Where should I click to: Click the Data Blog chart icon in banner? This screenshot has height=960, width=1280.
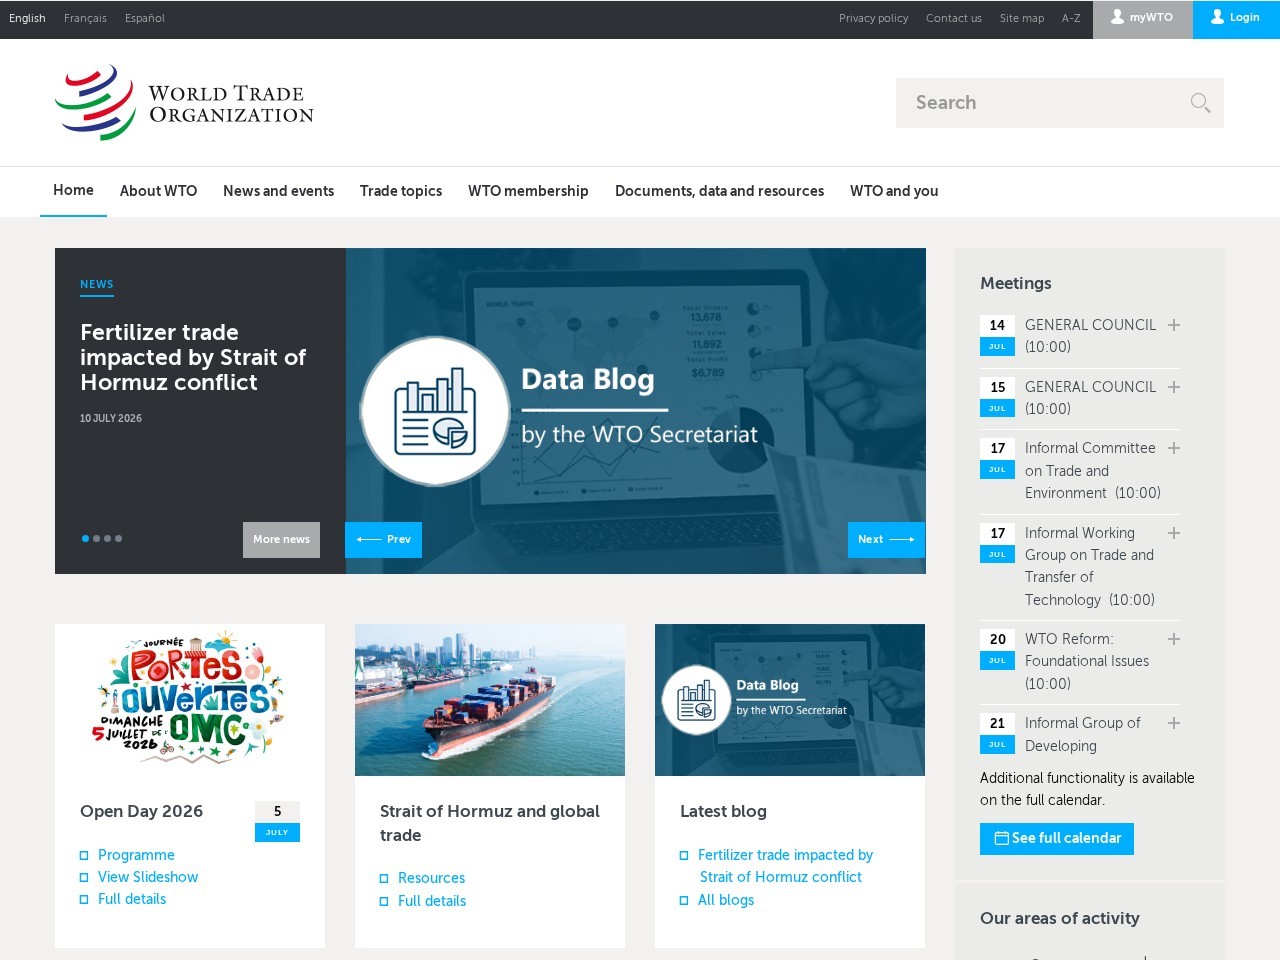pyautogui.click(x=435, y=411)
